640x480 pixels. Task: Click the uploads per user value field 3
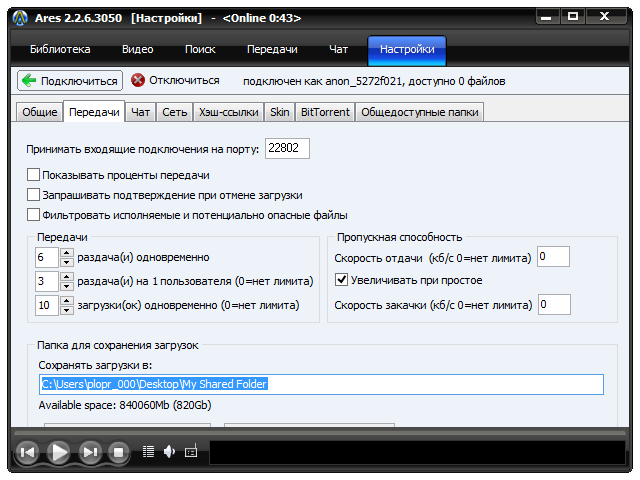click(x=47, y=281)
